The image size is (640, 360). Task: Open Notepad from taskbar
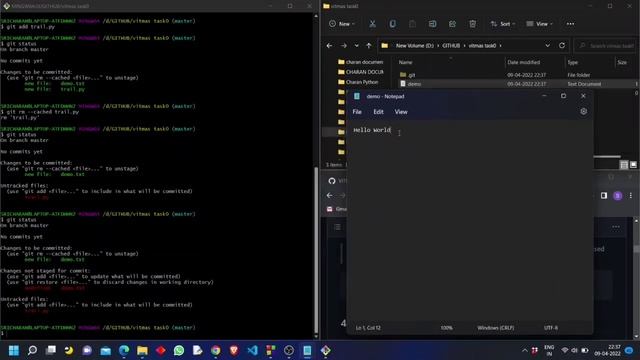pyautogui.click(x=307, y=350)
